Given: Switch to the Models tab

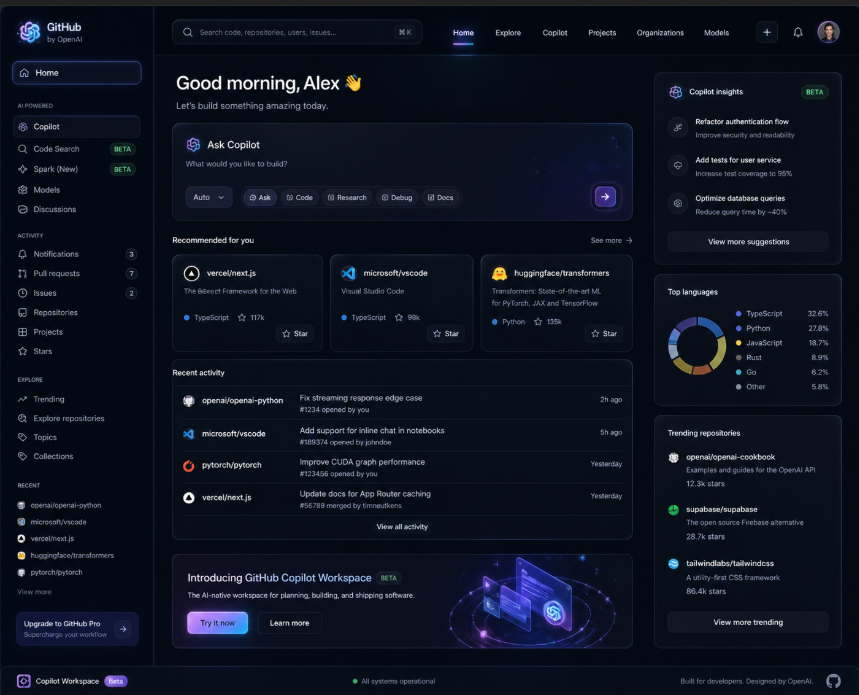Looking at the screenshot, I should [x=717, y=33].
